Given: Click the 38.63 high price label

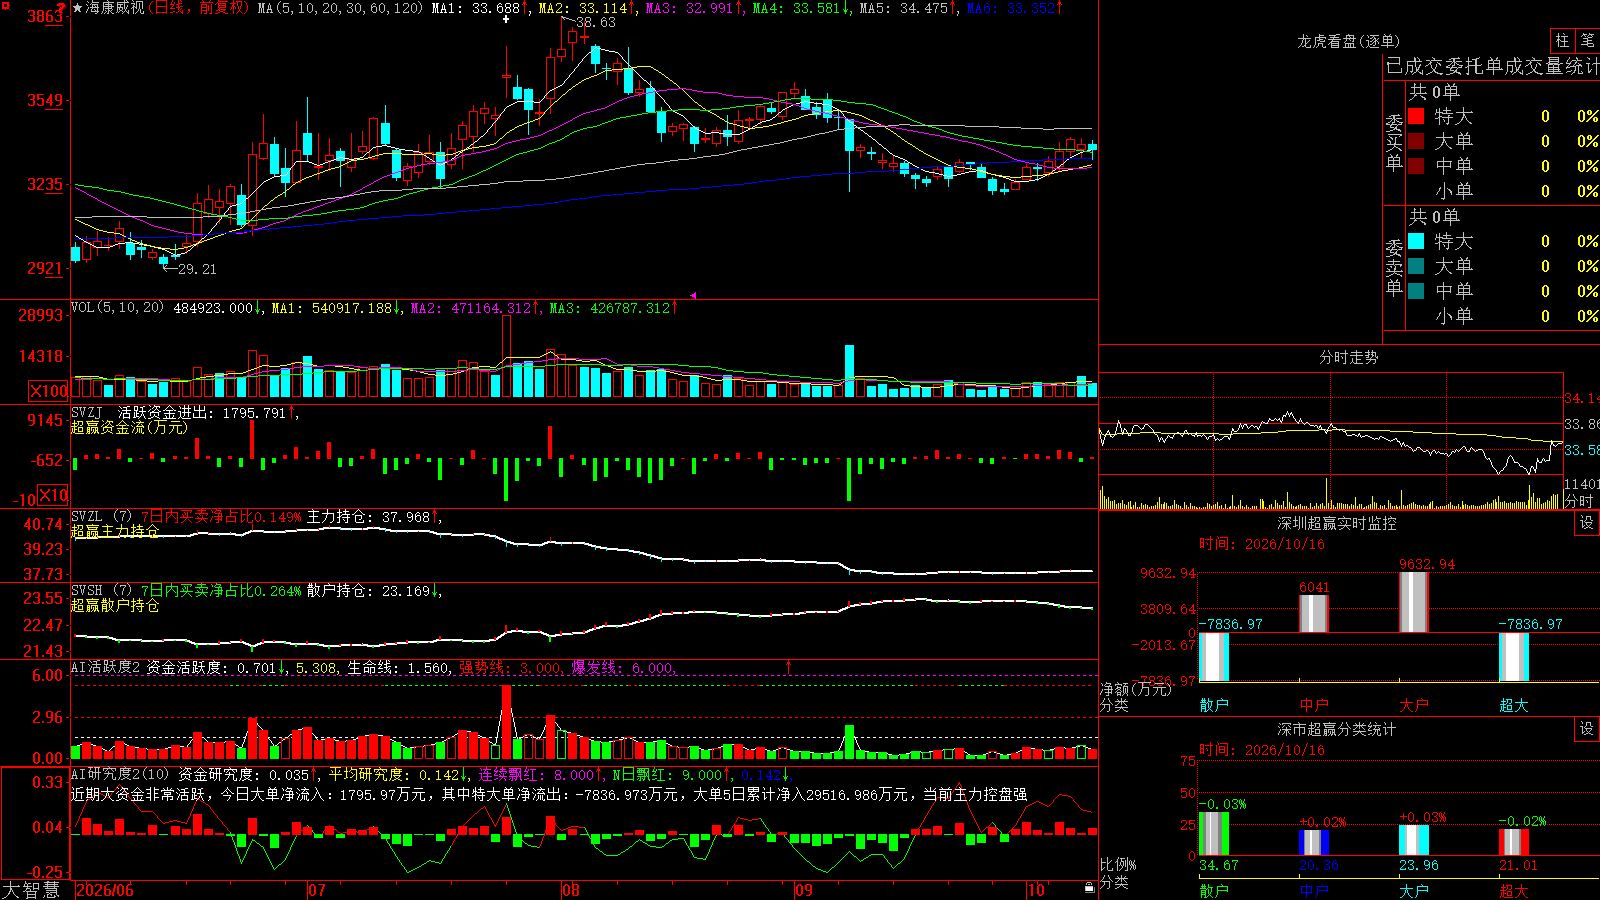Looking at the screenshot, I should click(x=596, y=22).
